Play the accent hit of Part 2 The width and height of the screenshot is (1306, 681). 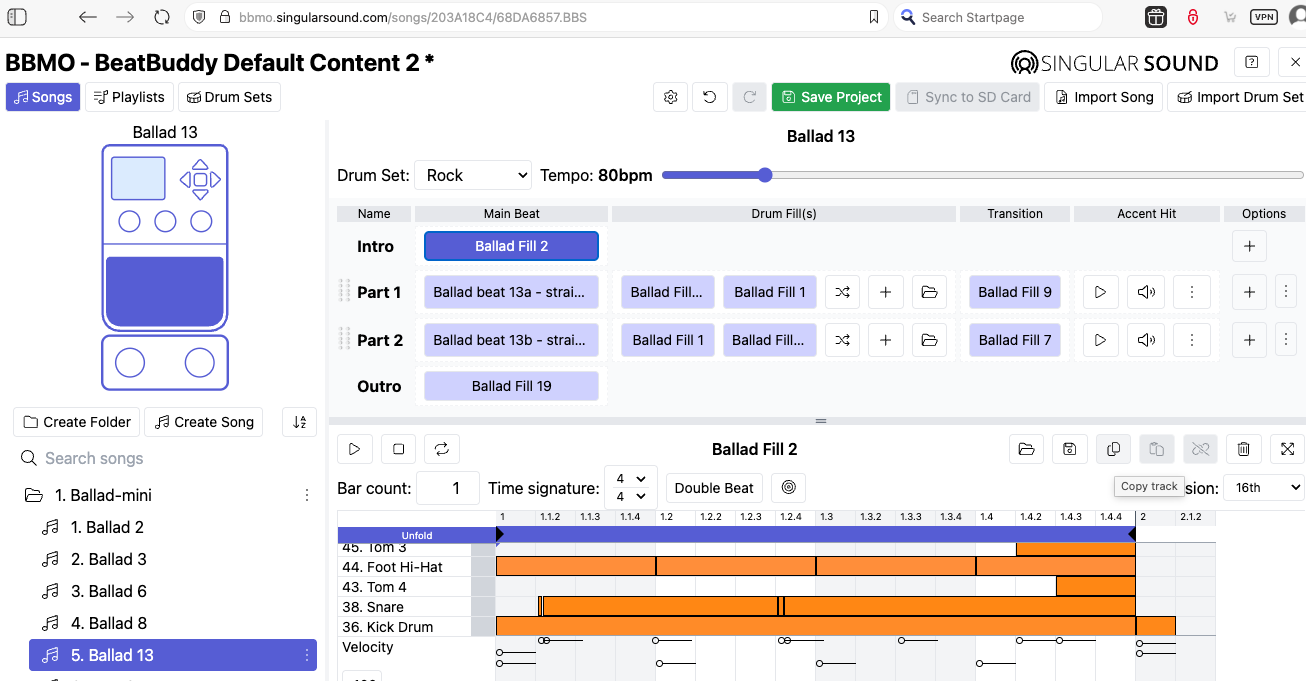click(1100, 340)
